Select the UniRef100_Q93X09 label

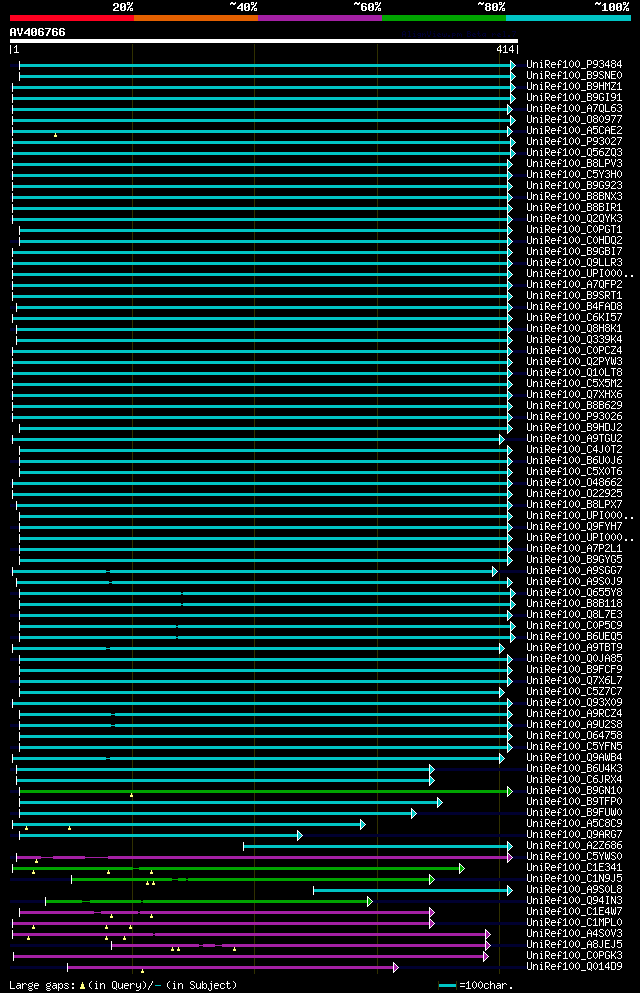[574, 702]
